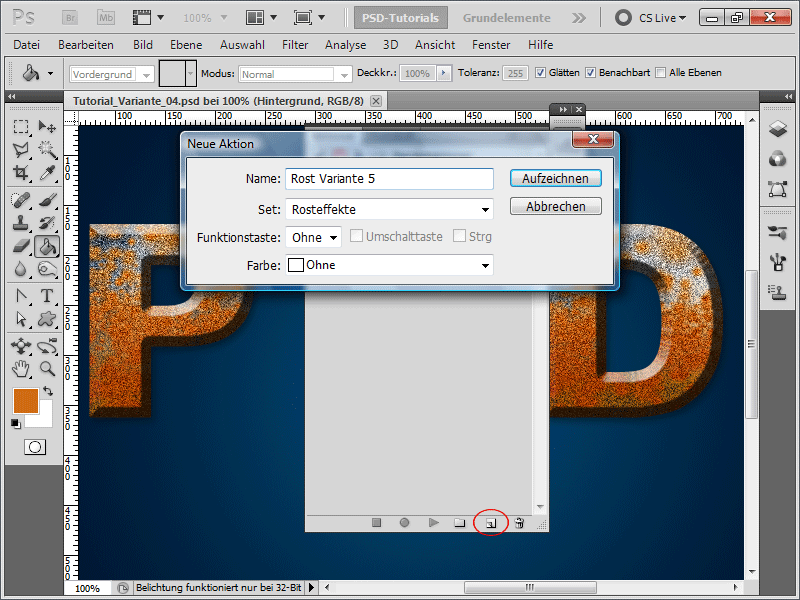This screenshot has height=600, width=800.
Task: Toggle Quick Mask mode
Action: pos(35,447)
